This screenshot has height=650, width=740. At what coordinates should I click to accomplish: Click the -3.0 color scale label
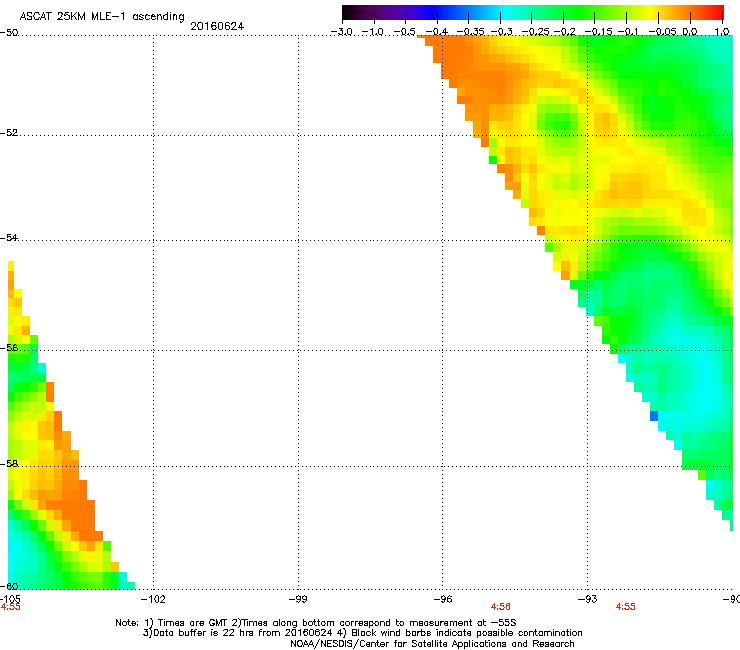341,32
